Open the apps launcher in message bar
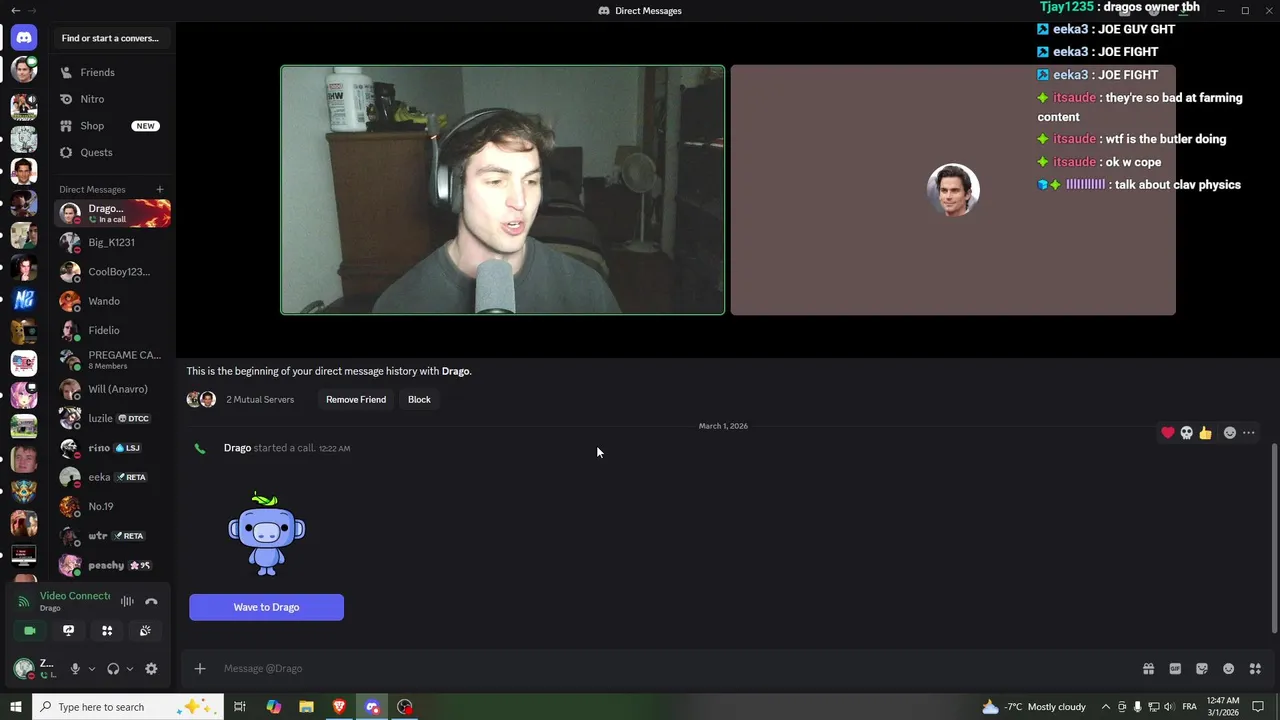Image resolution: width=1280 pixels, height=720 pixels. [1255, 669]
